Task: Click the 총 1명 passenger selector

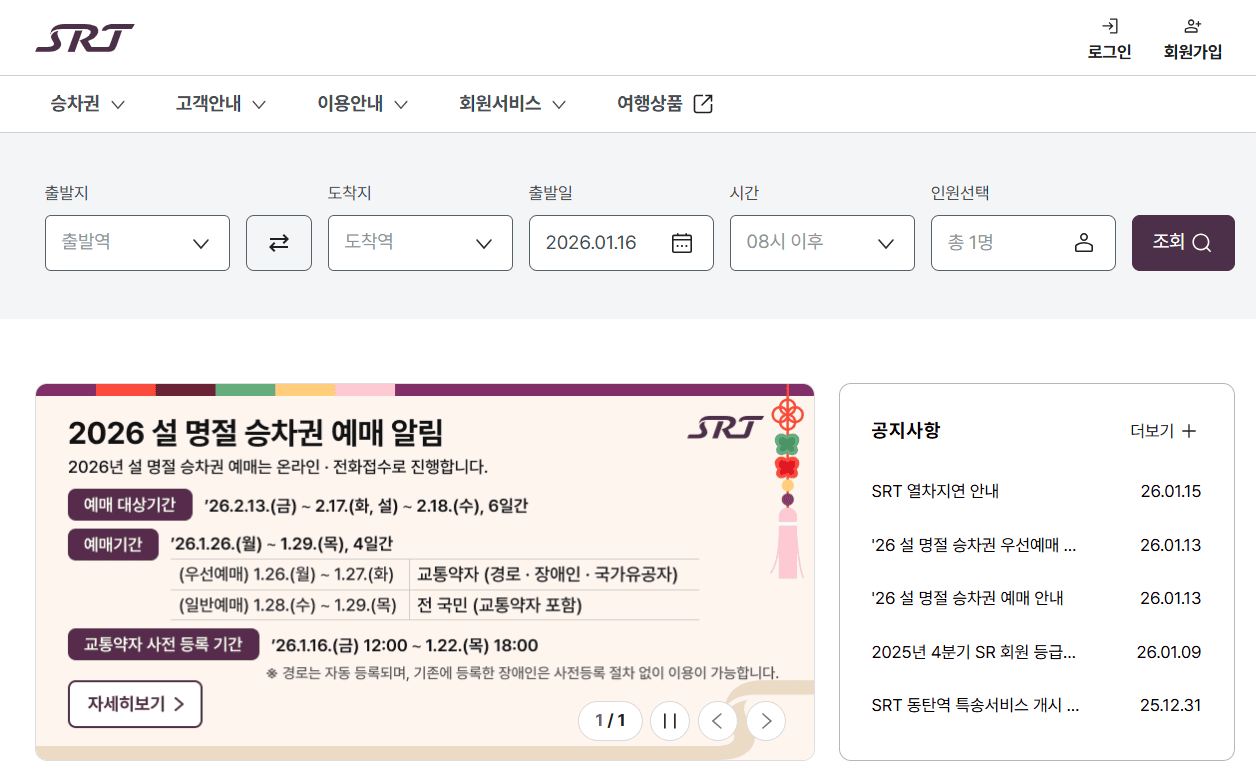Action: click(1023, 243)
